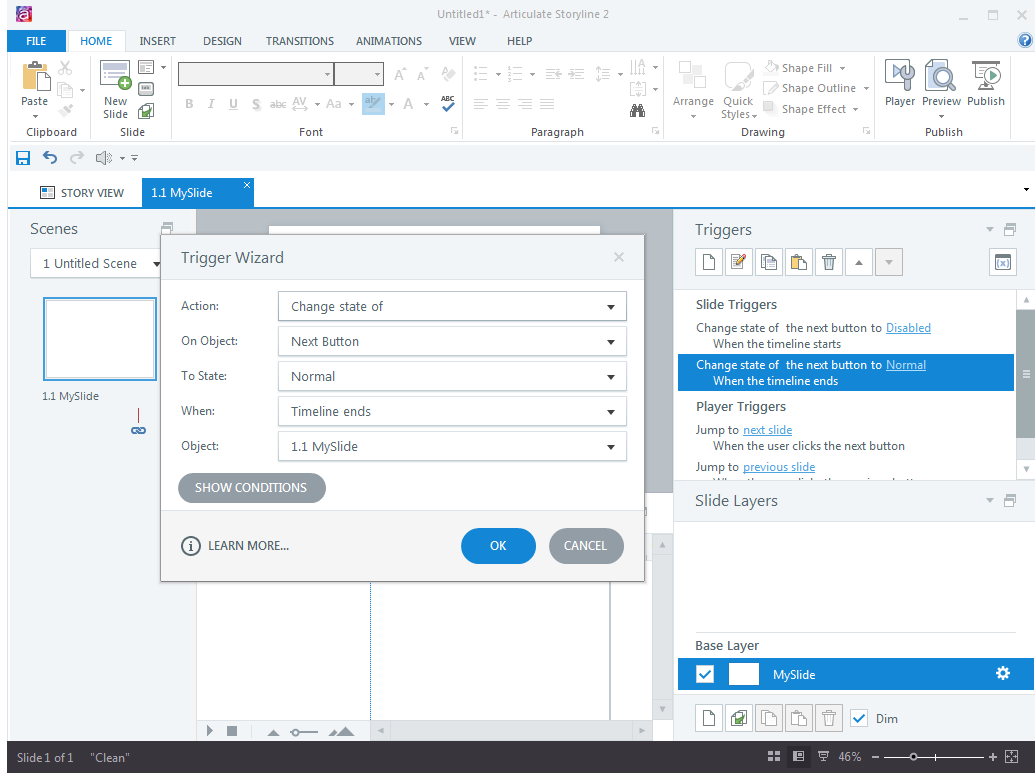
Task: Open the To State dropdown
Action: pyautogui.click(x=451, y=376)
